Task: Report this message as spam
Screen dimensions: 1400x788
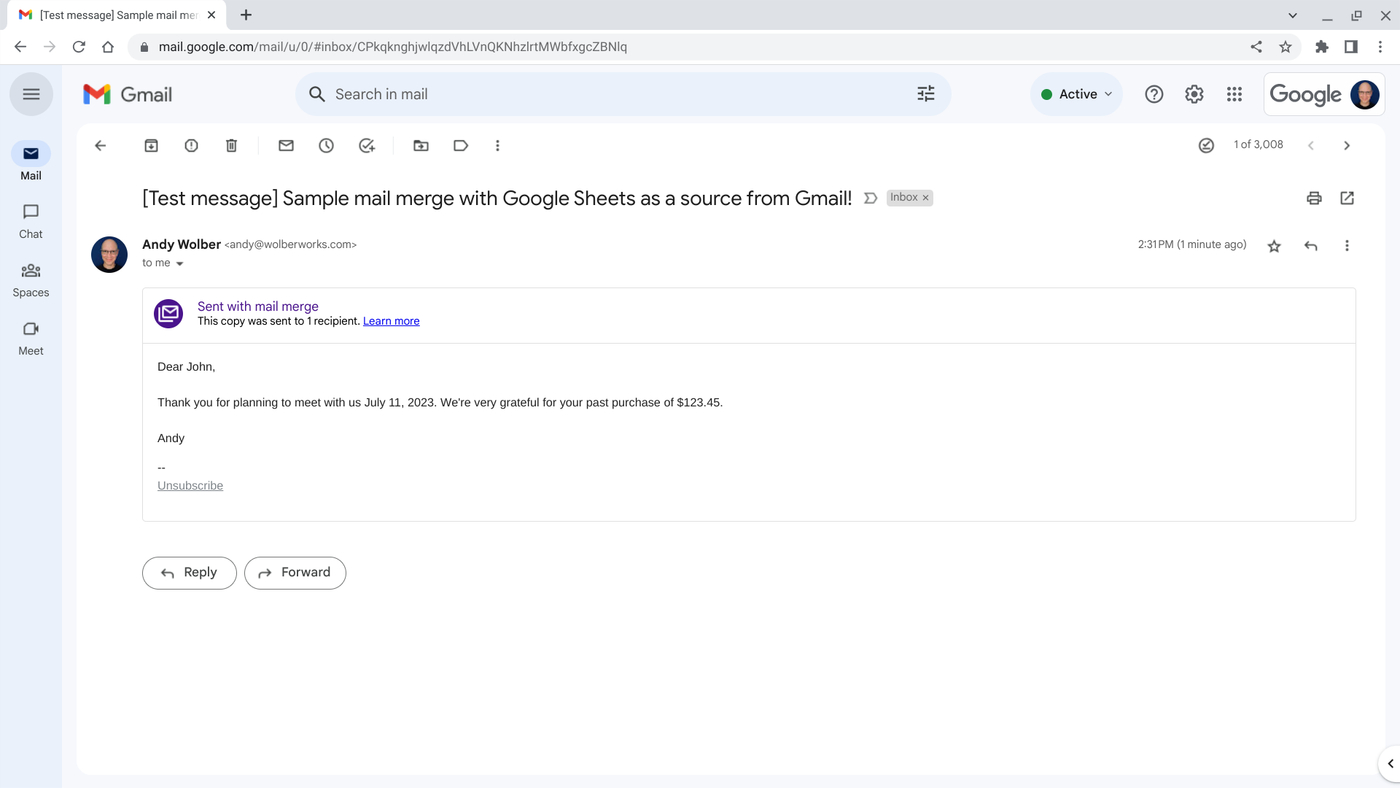Action: 191,145
